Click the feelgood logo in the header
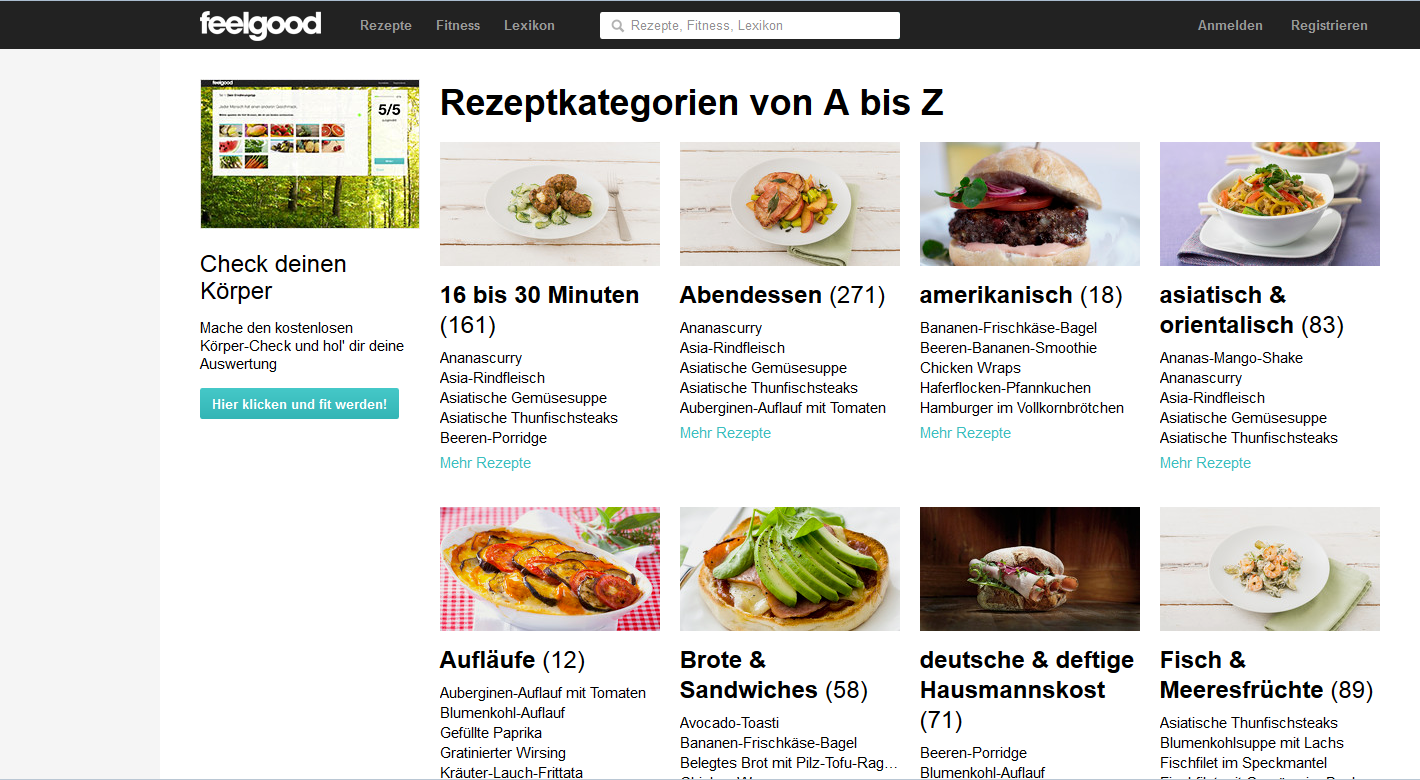Screen dimensions: 1420x780 click(x=260, y=24)
